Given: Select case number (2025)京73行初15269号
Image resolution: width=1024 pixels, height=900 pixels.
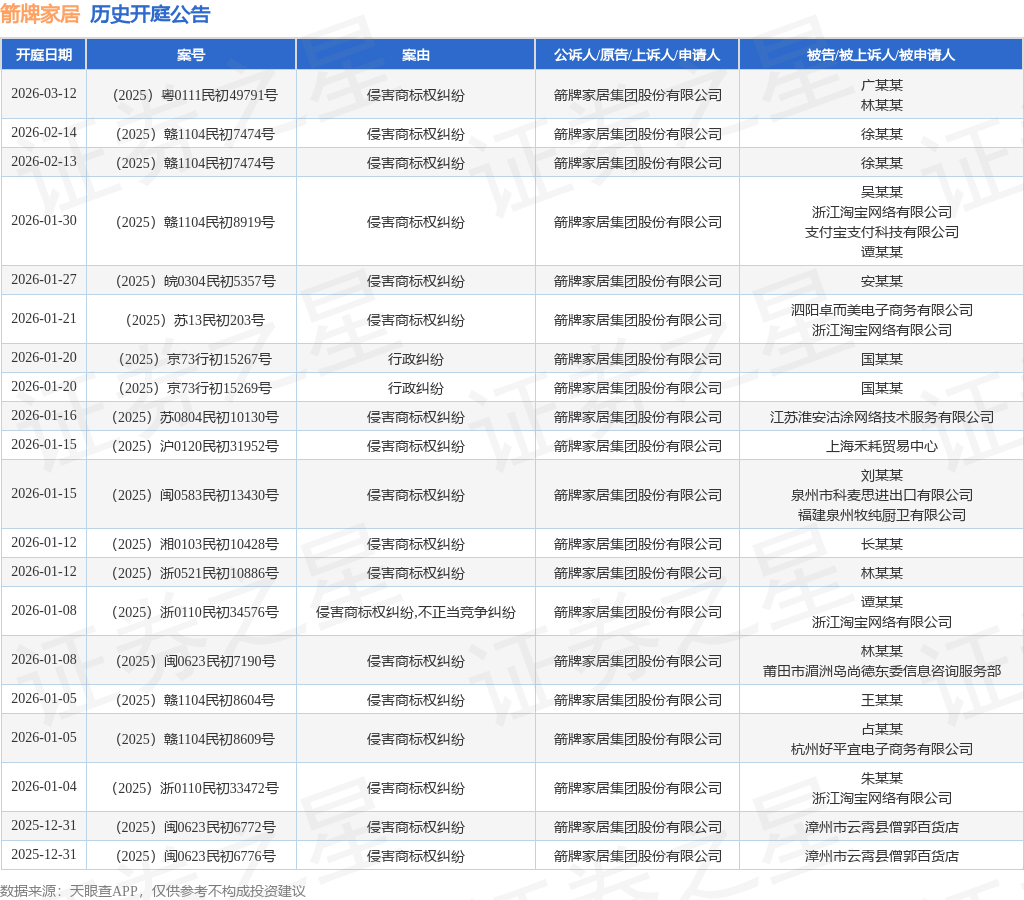Looking at the screenshot, I should 195,388.
